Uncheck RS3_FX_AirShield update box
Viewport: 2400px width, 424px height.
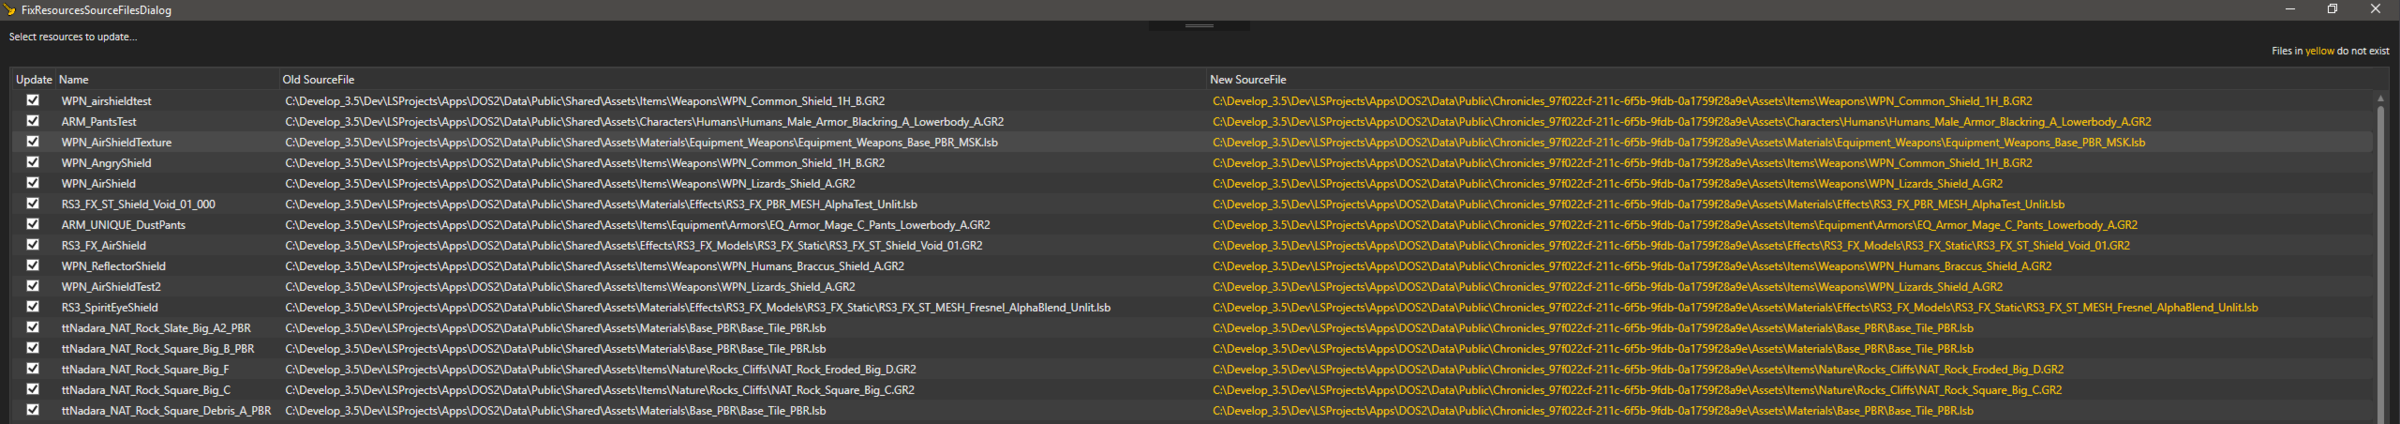coord(33,245)
